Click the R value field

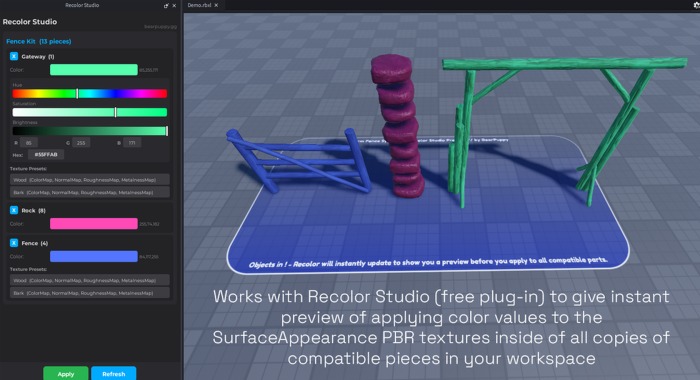point(29,143)
